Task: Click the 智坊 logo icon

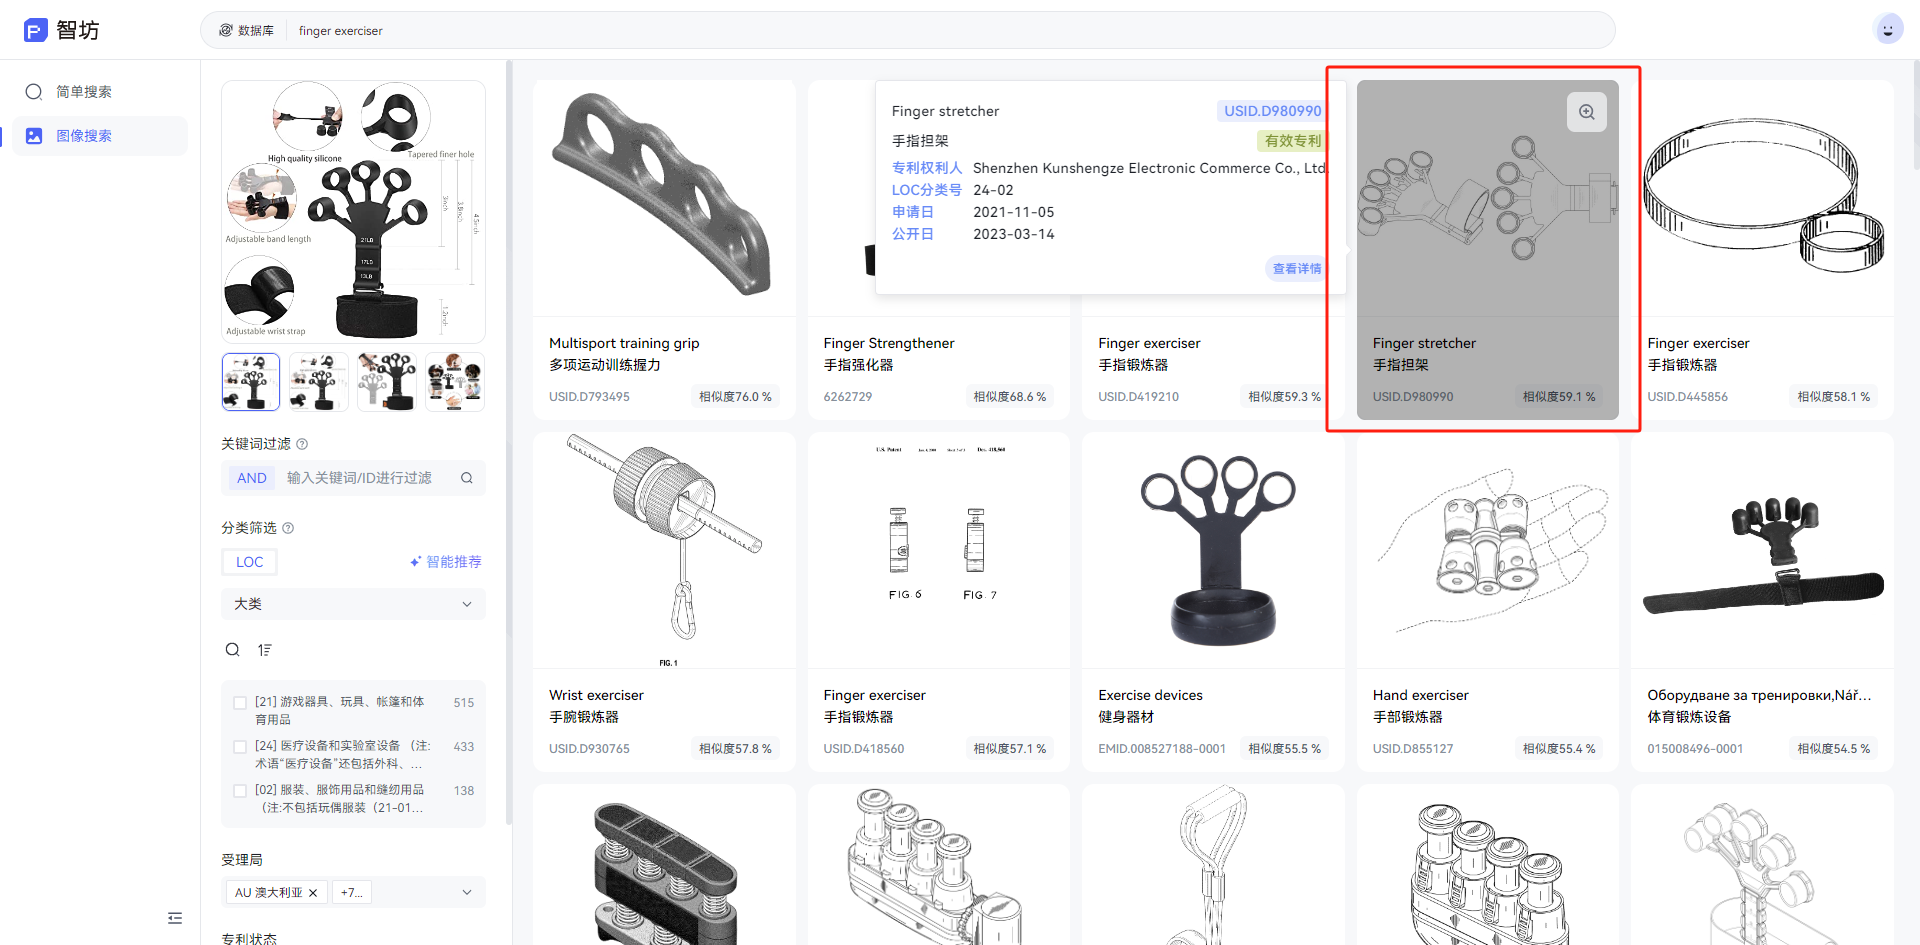Action: tap(36, 30)
